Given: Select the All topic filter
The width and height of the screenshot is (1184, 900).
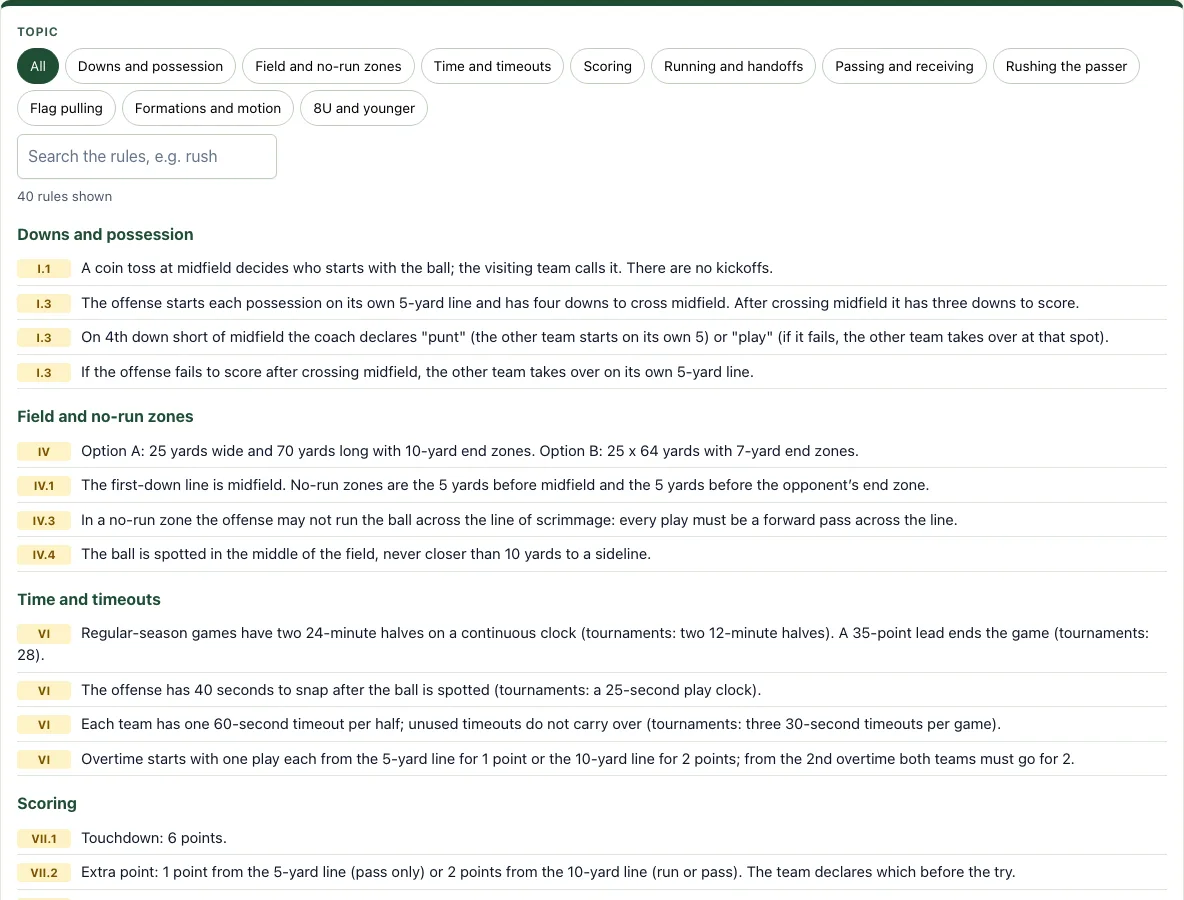Looking at the screenshot, I should point(38,66).
